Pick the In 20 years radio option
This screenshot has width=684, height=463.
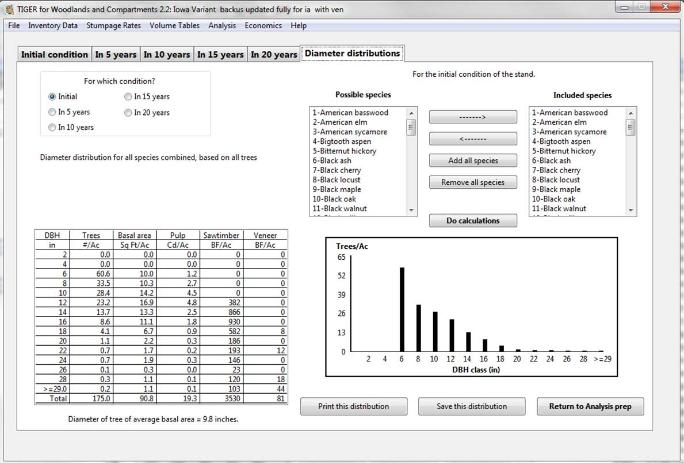pyautogui.click(x=127, y=112)
